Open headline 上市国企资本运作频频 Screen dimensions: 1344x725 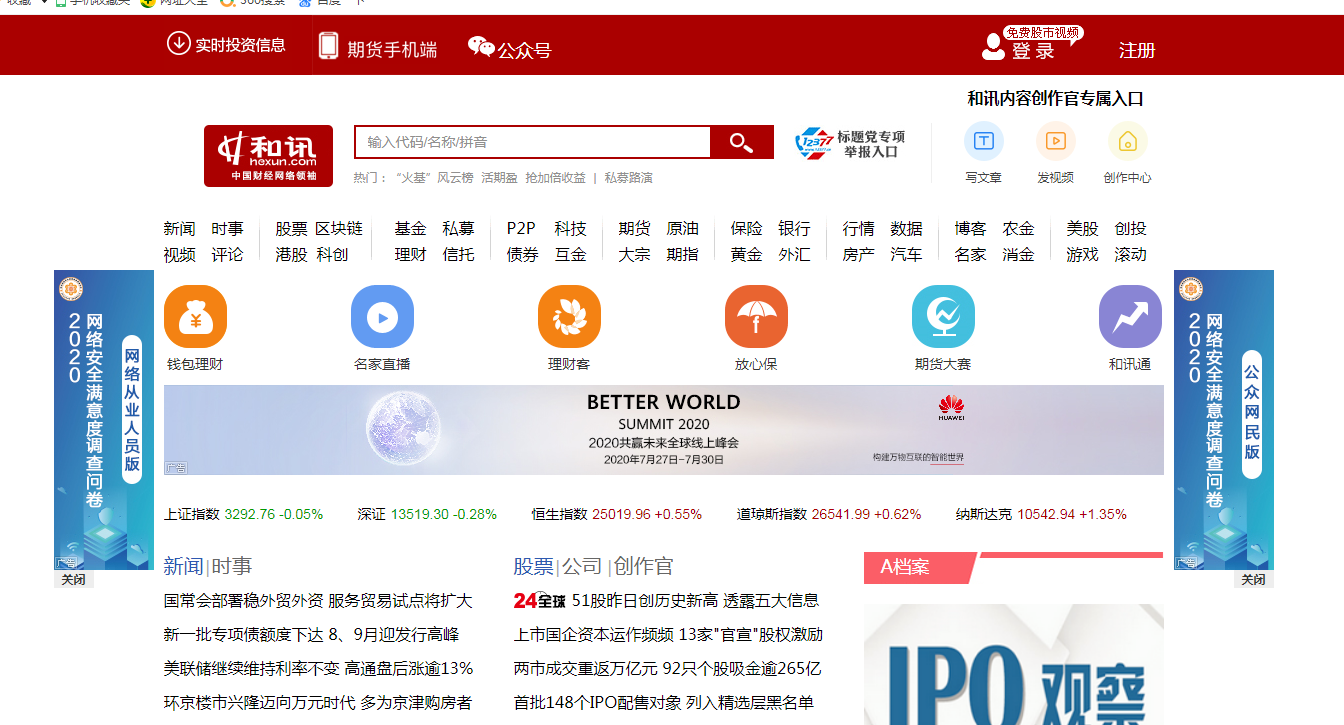tap(668, 634)
